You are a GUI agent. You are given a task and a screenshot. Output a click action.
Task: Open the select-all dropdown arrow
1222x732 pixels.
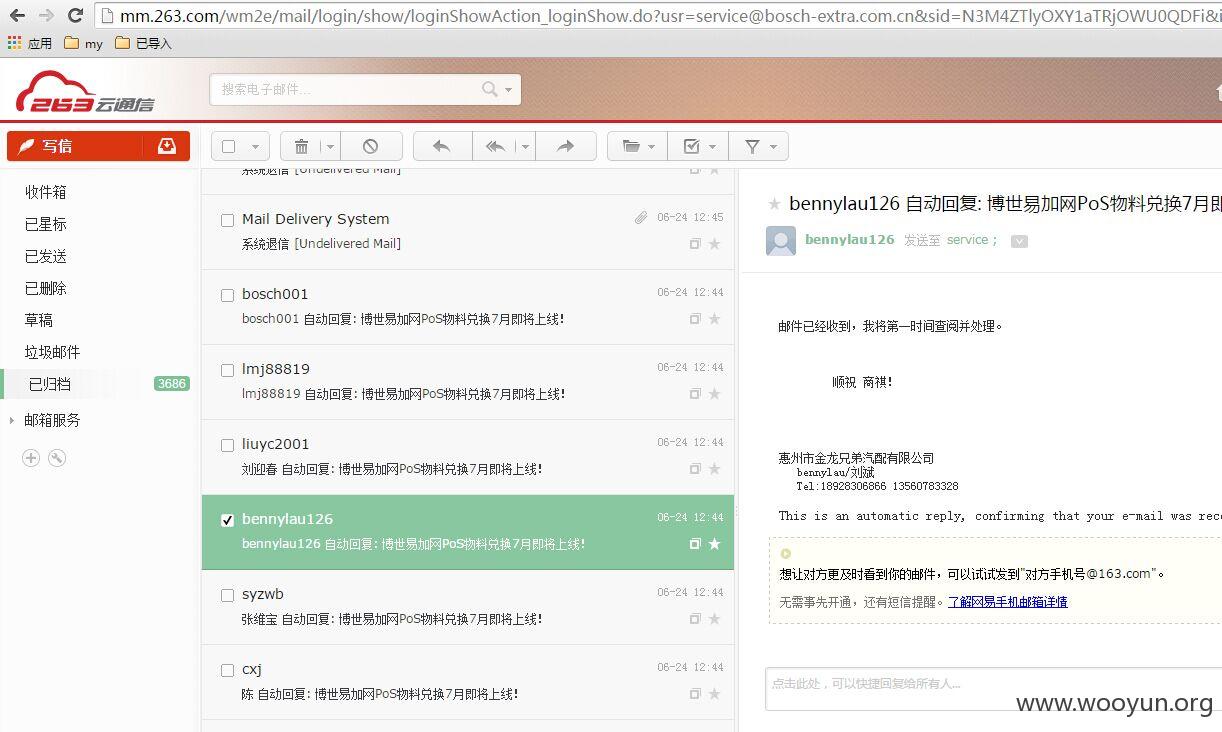(255, 147)
